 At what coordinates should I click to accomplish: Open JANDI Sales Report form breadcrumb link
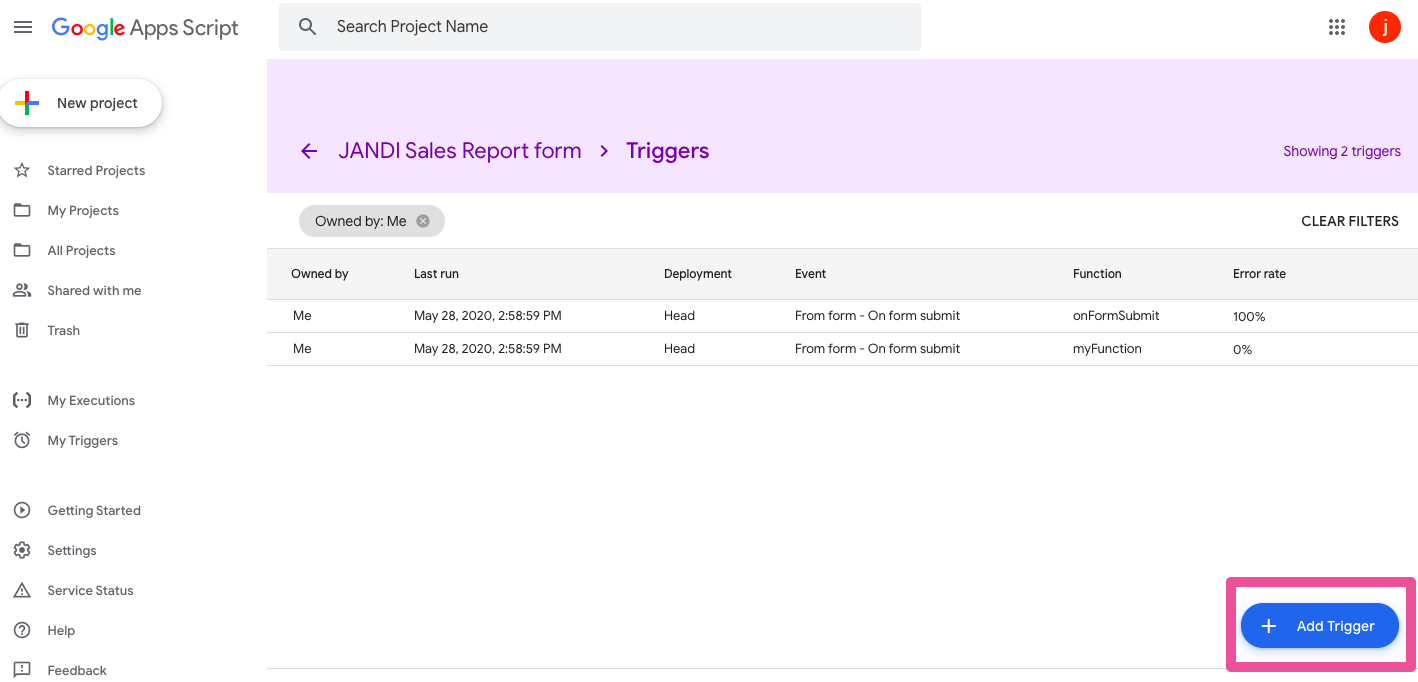tap(459, 151)
